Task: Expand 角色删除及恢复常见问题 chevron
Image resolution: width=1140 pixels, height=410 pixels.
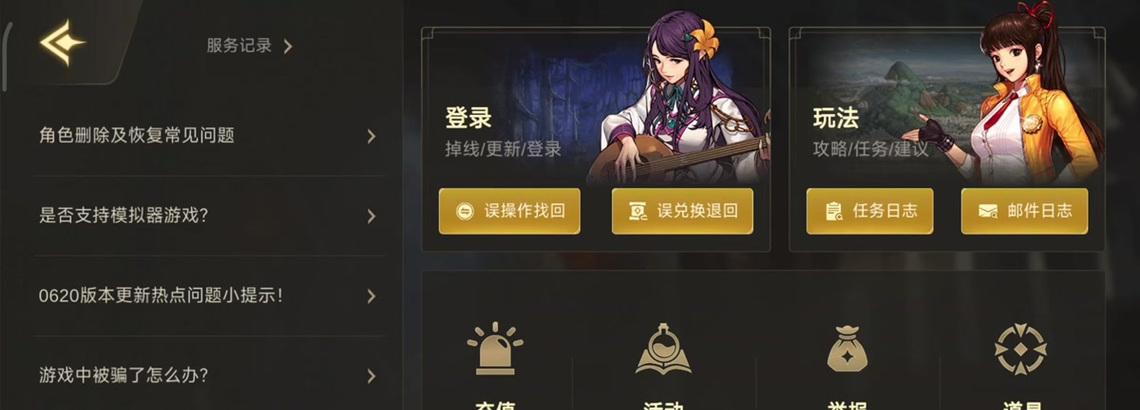Action: point(372,136)
